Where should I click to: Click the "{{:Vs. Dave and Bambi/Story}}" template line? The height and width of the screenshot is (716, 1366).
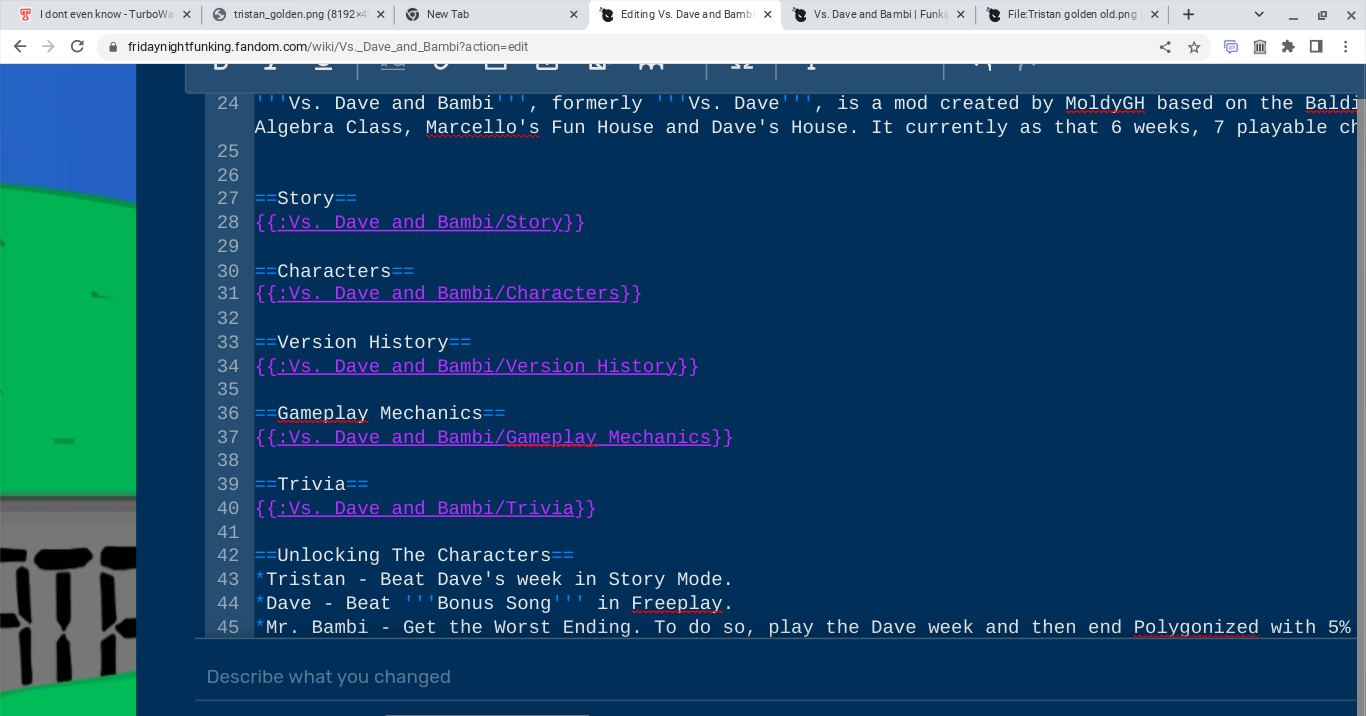(420, 222)
